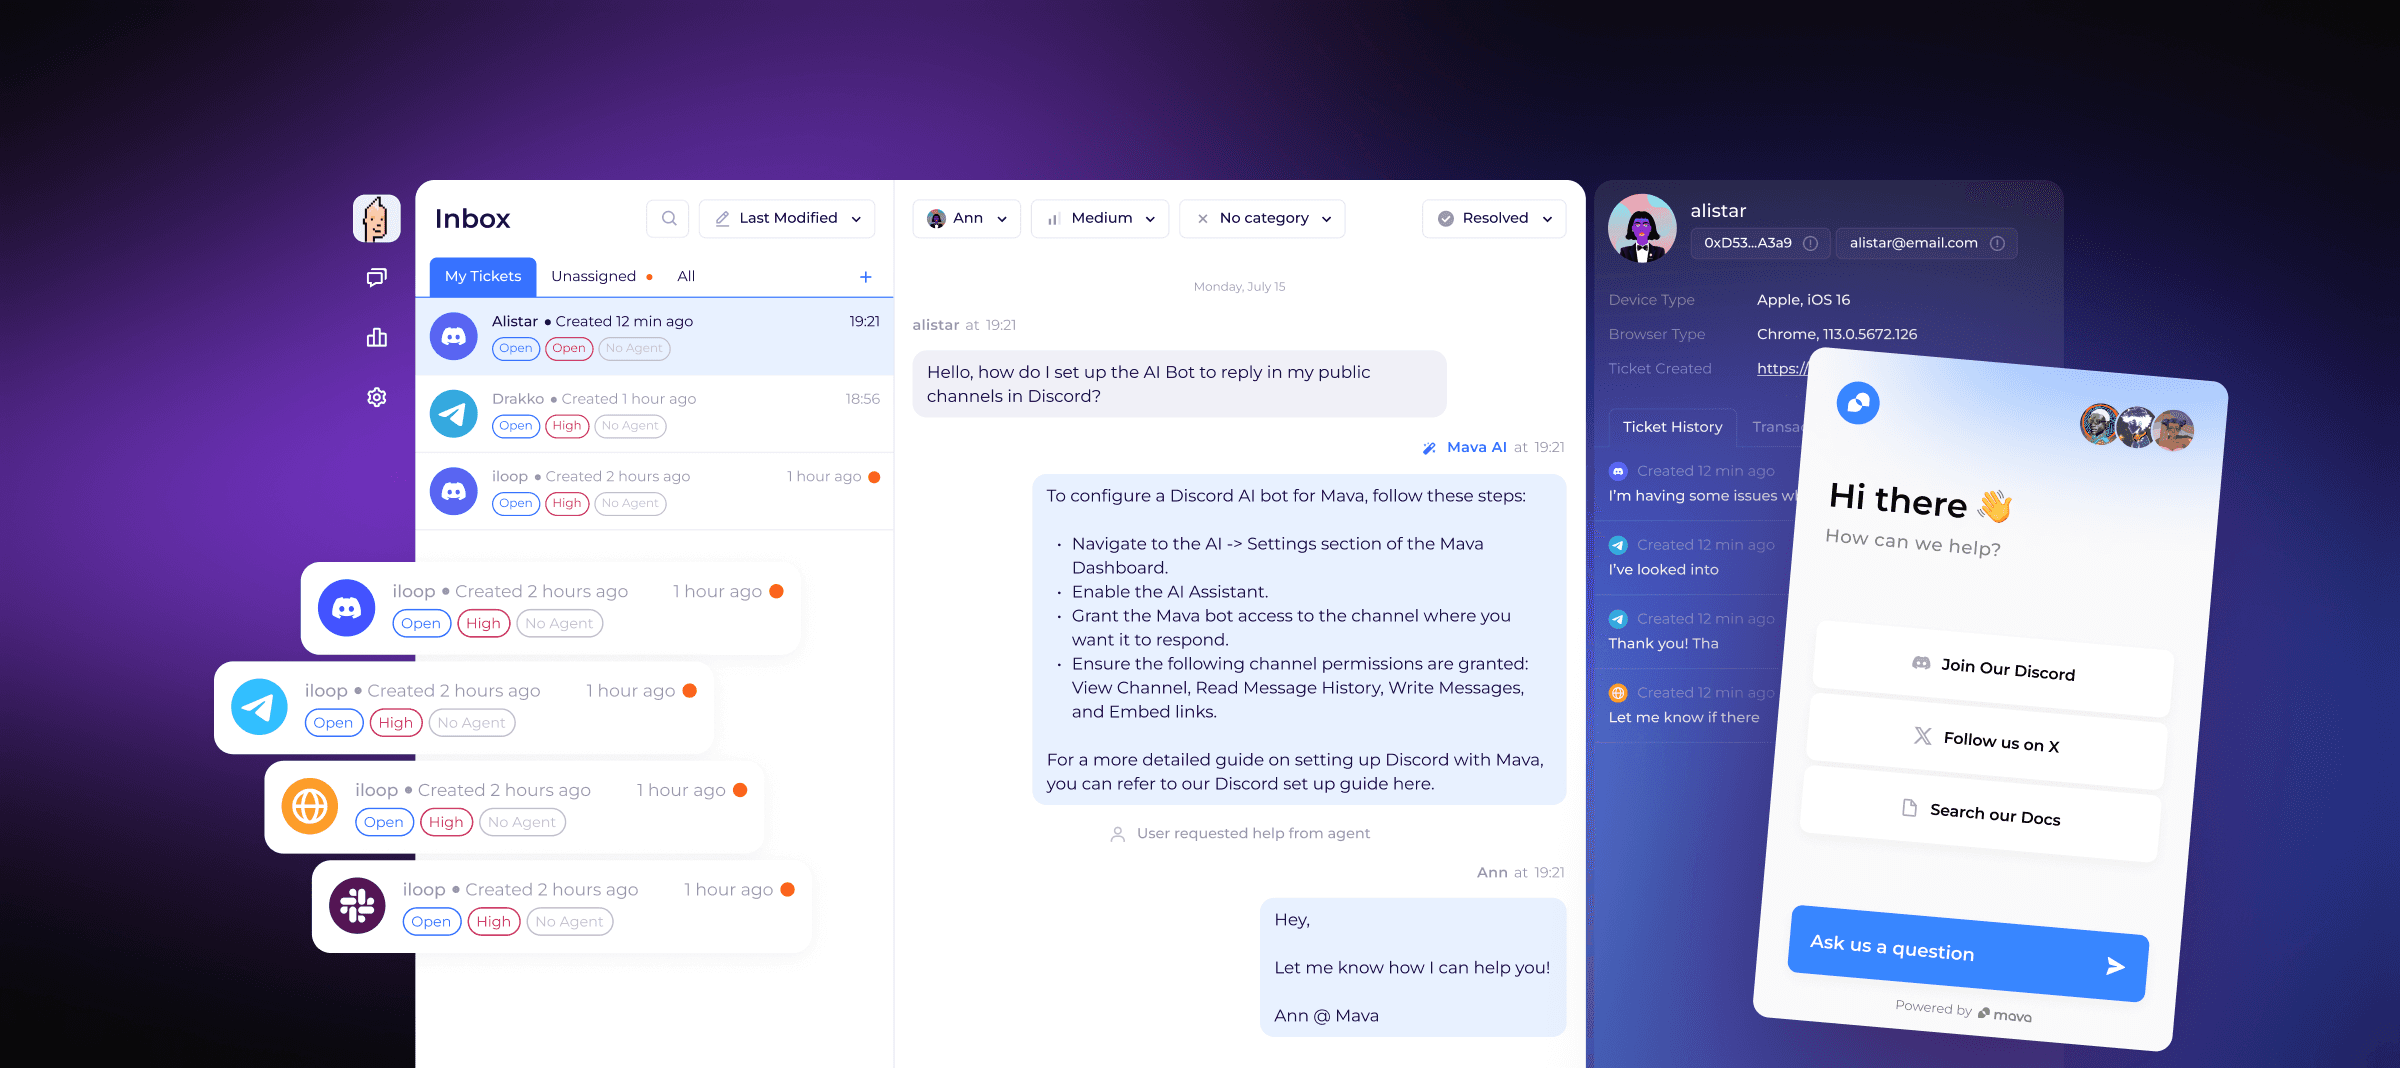Open settings via the sidebar gear icon
The width and height of the screenshot is (2400, 1068).
coord(376,397)
